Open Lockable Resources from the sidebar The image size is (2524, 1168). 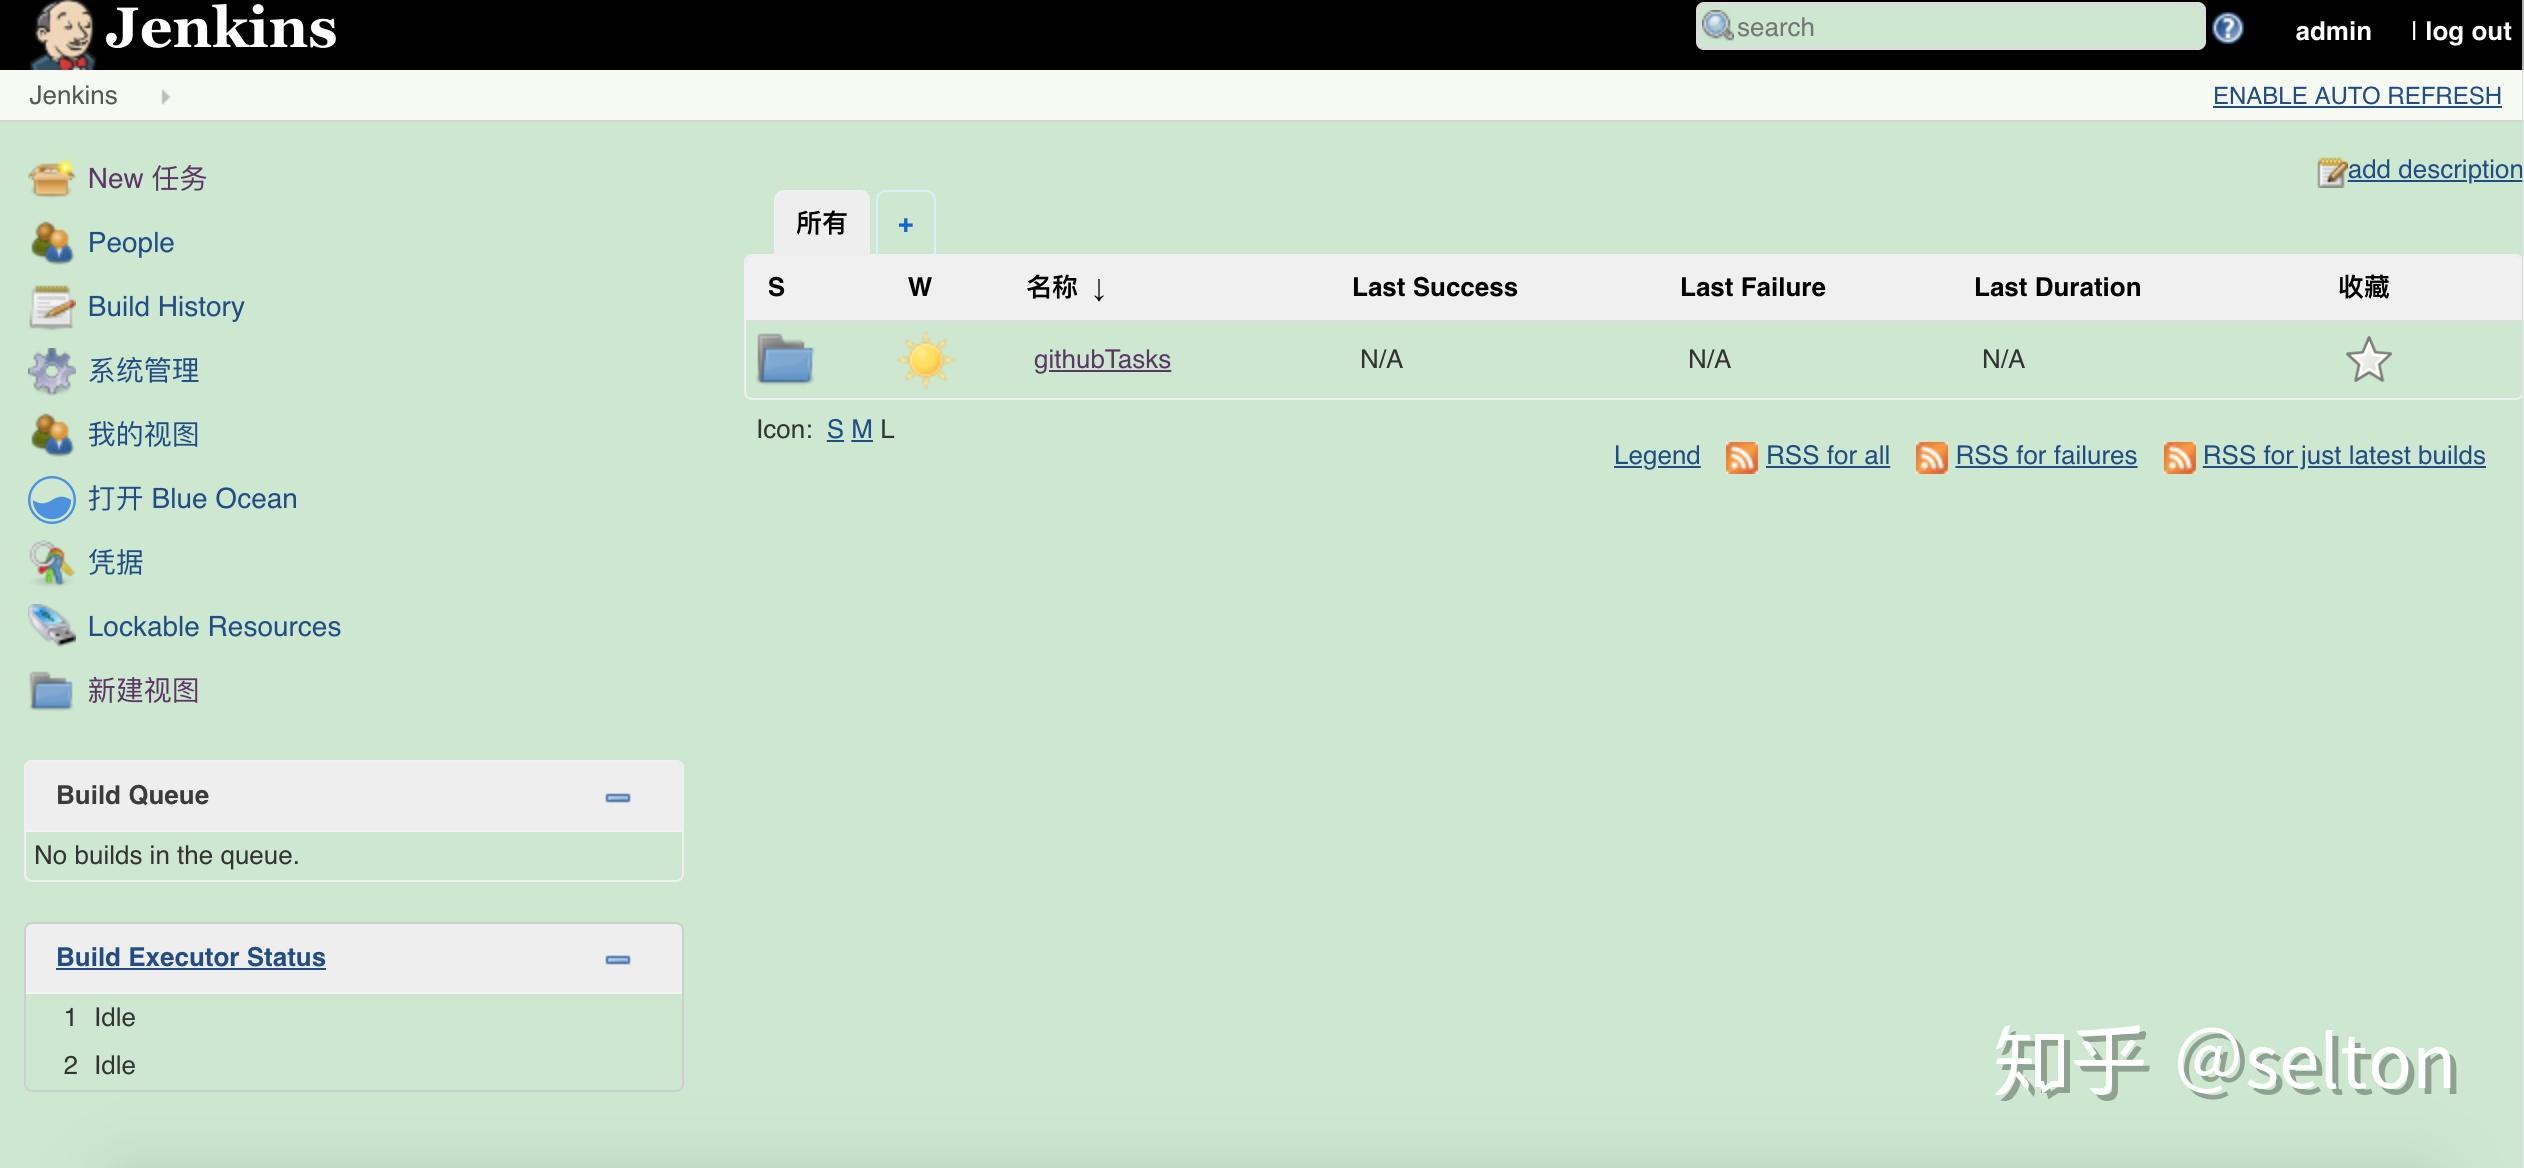pos(213,626)
